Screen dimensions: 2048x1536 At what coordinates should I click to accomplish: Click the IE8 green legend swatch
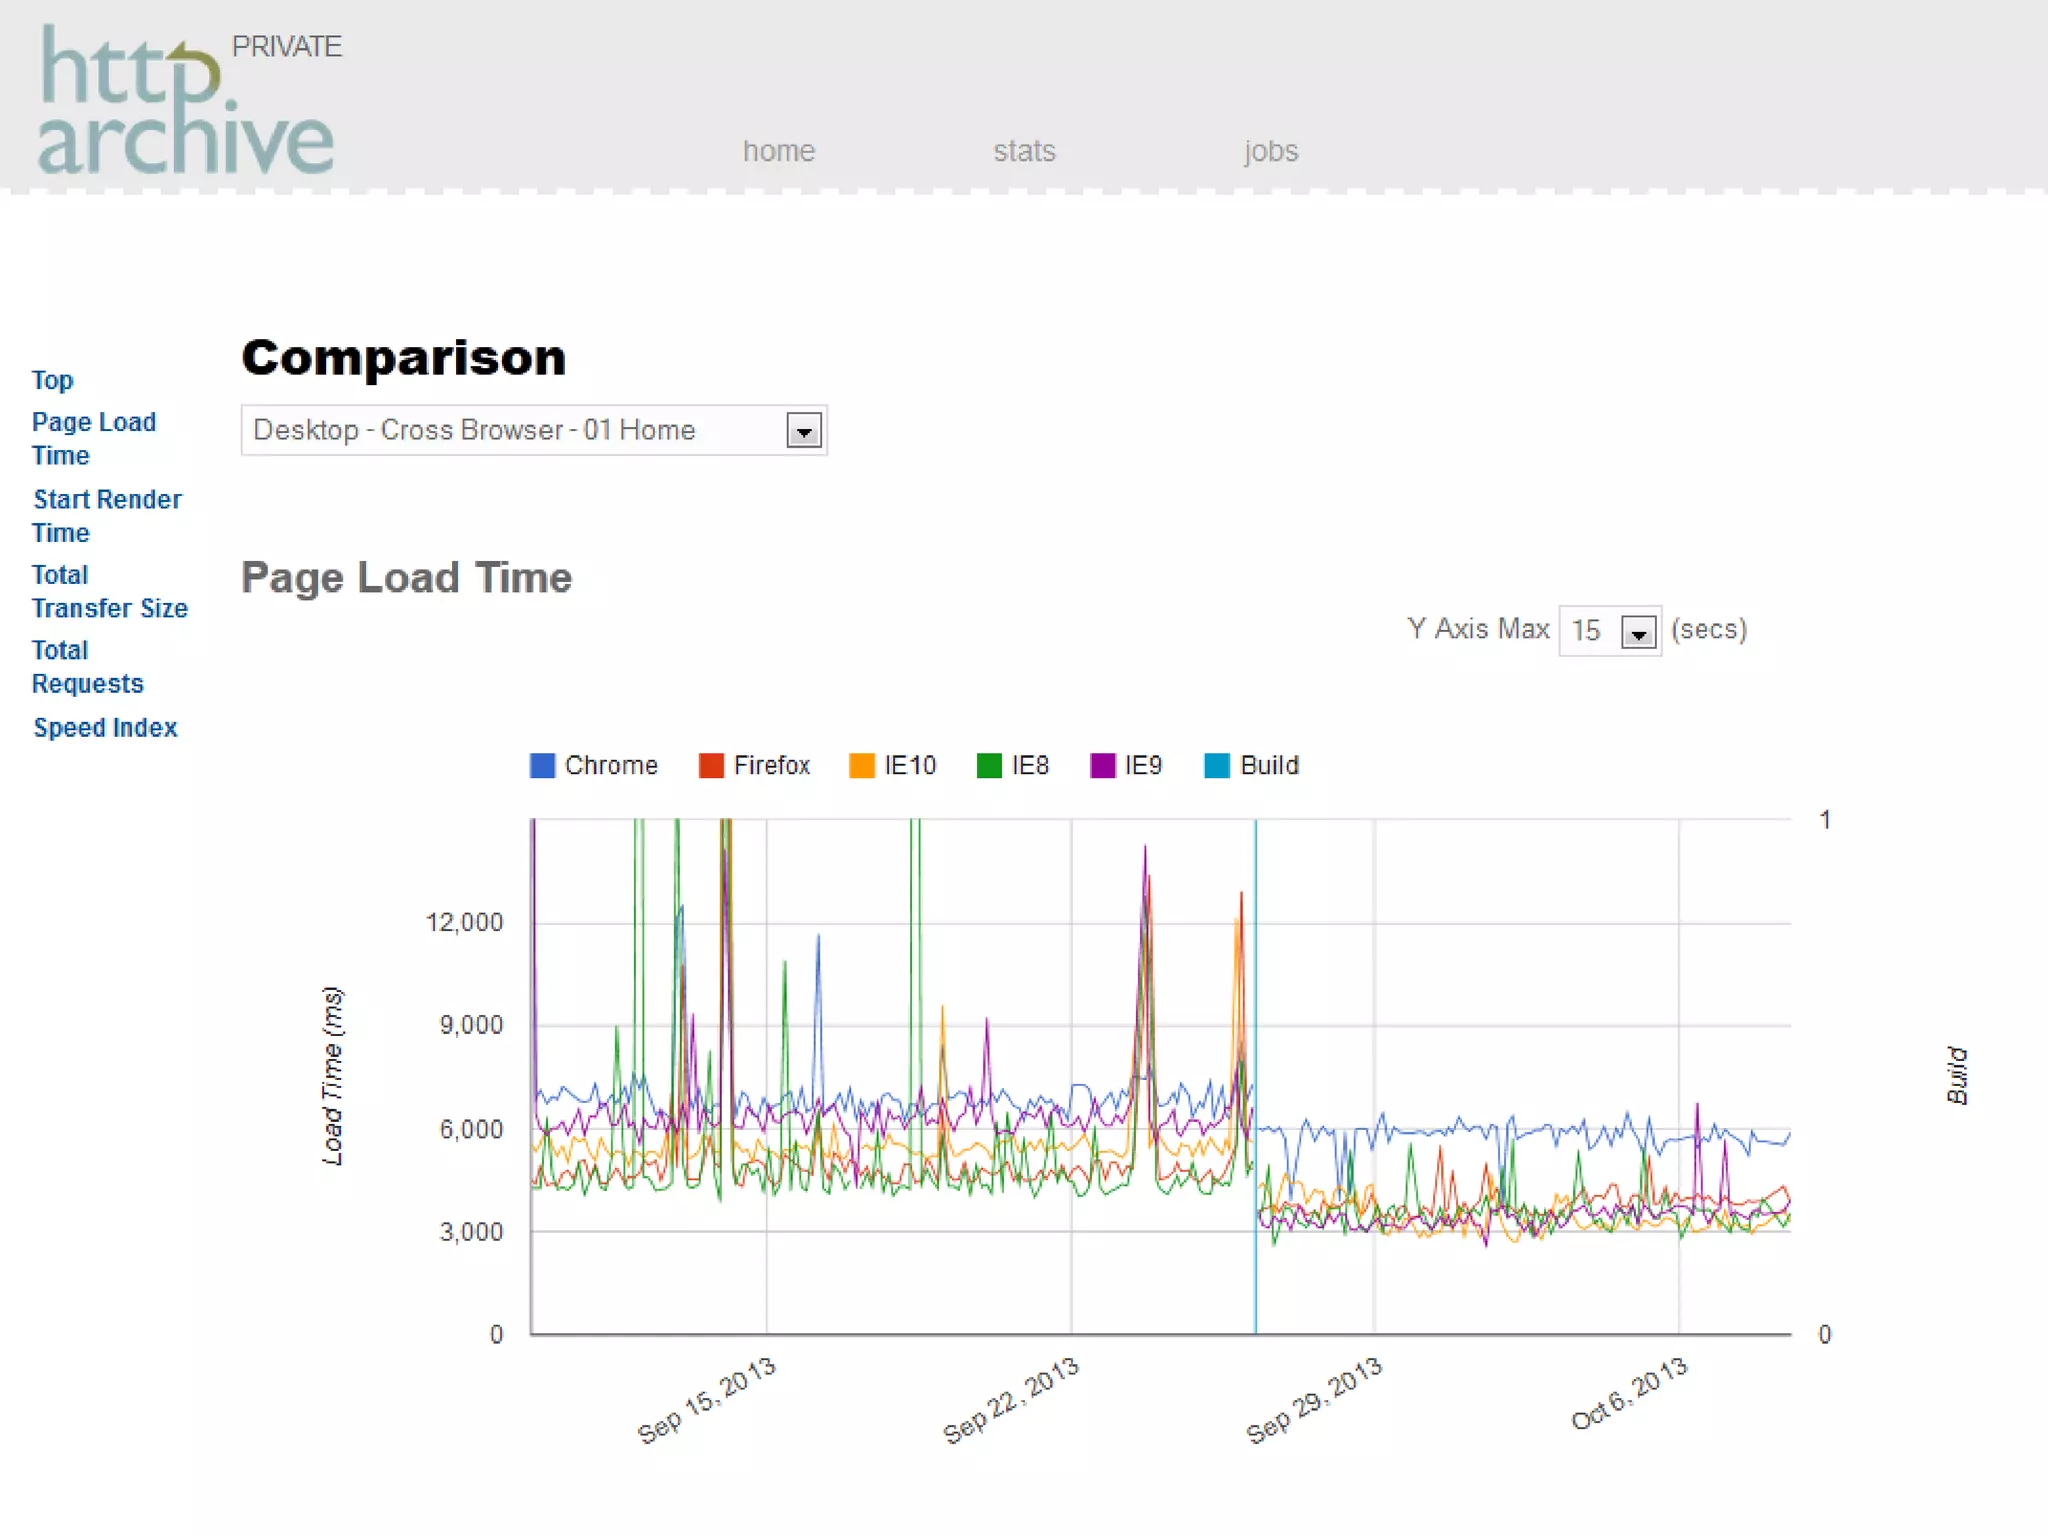[x=988, y=766]
